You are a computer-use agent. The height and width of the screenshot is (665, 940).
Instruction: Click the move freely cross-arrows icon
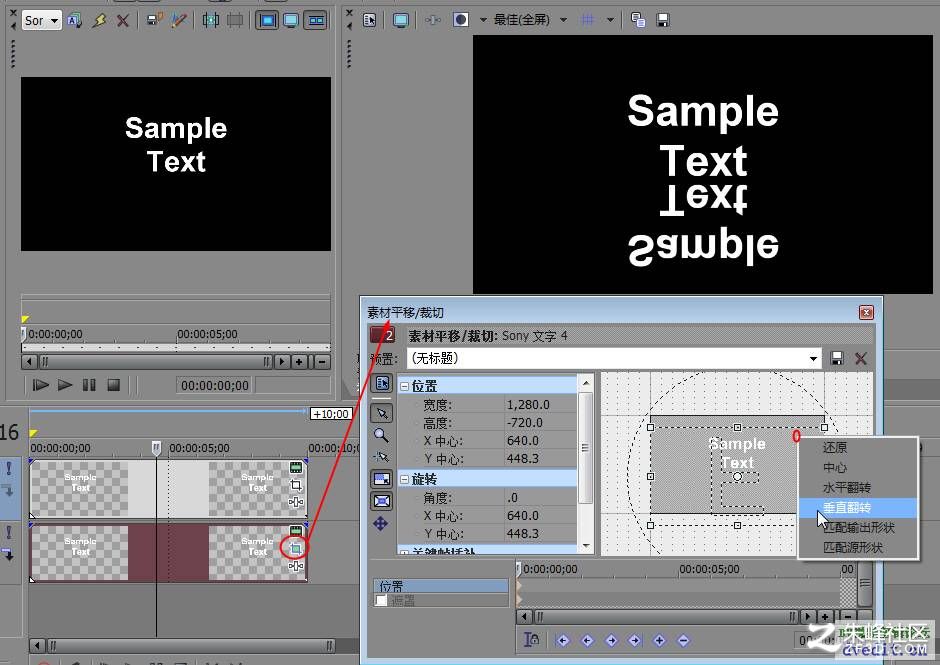pos(381,524)
